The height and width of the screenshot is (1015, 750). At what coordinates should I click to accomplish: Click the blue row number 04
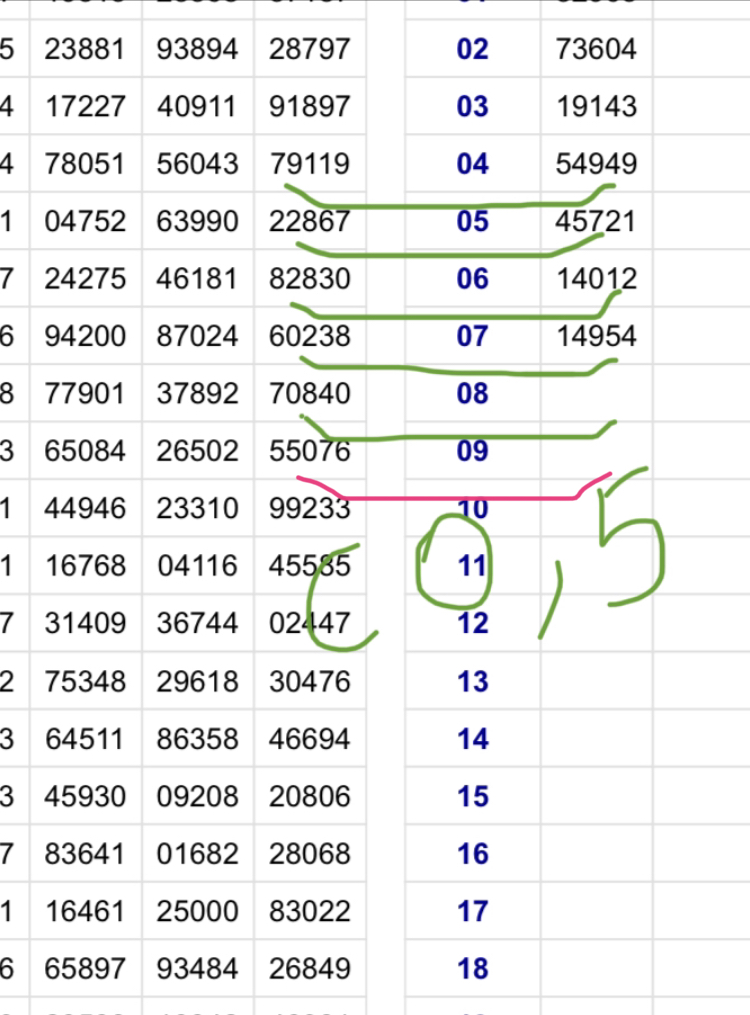pos(472,164)
